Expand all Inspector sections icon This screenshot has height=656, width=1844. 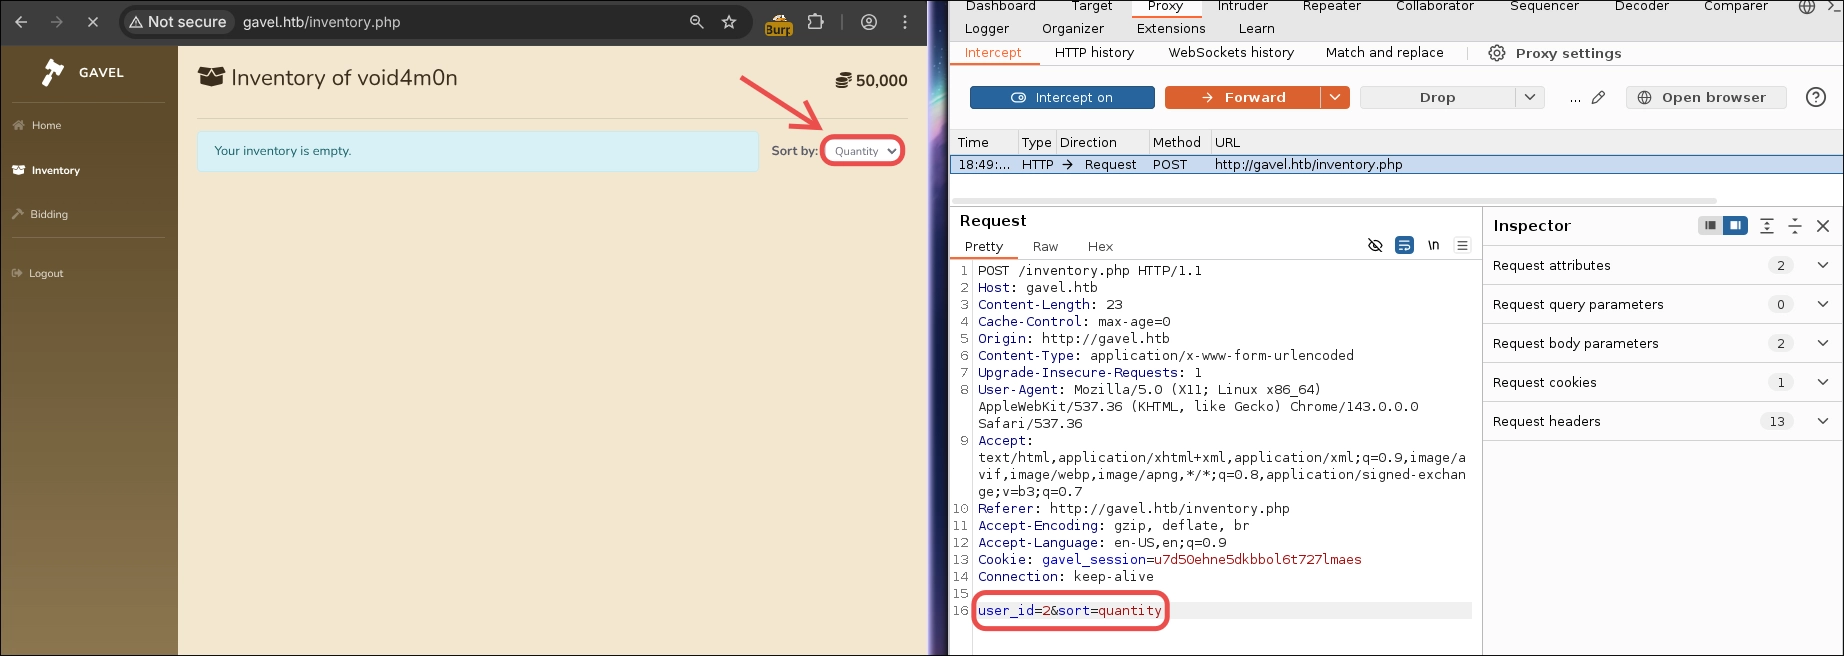click(x=1767, y=226)
